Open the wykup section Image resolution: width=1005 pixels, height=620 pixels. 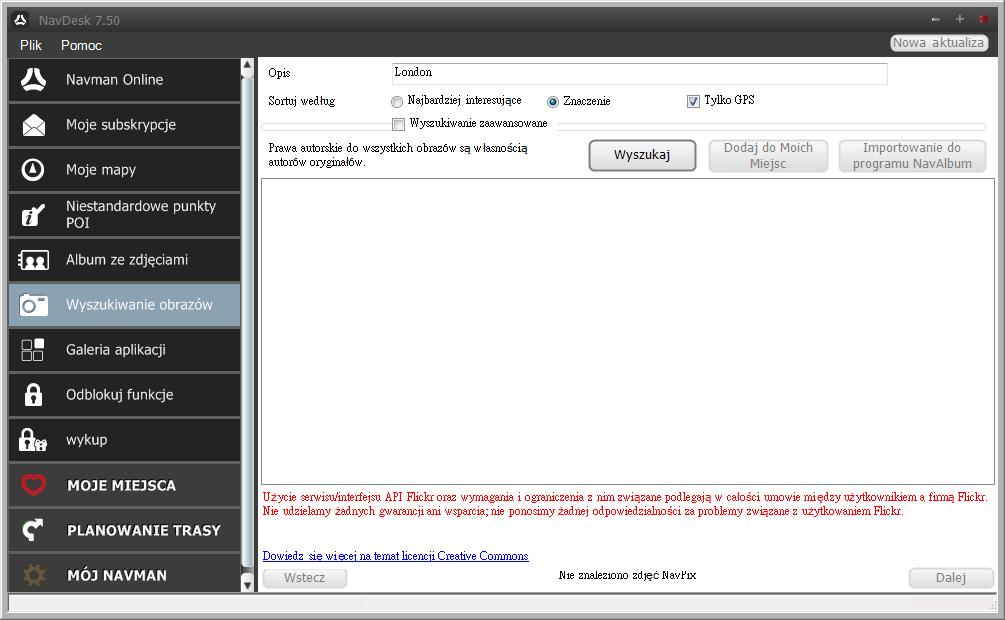(x=124, y=440)
